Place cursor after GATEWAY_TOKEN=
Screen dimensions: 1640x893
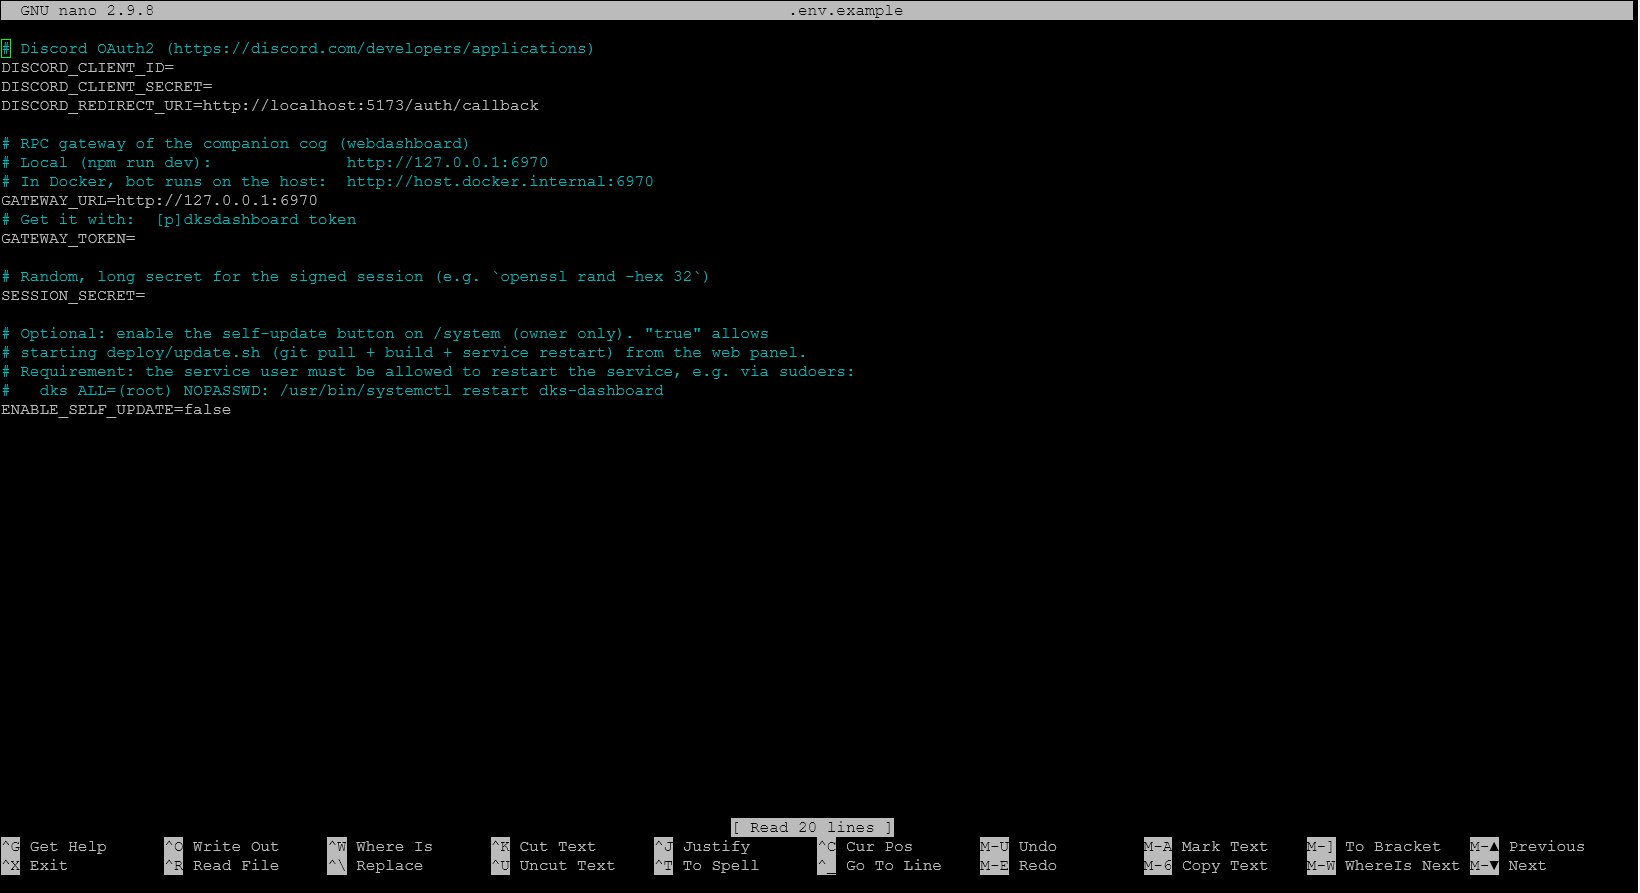pyautogui.click(x=137, y=239)
